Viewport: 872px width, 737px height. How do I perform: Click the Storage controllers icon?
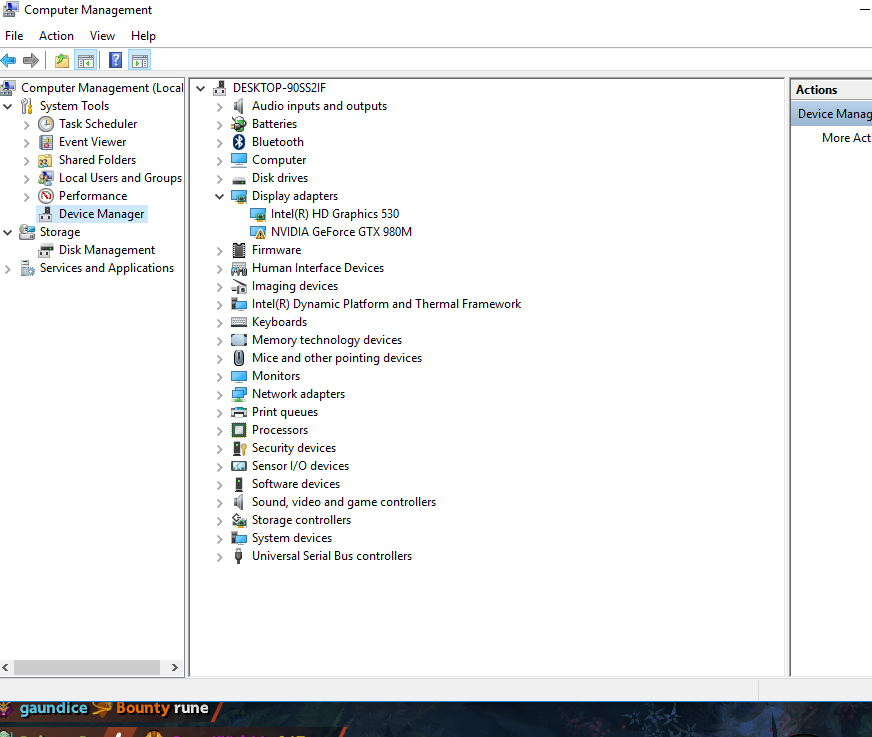coord(239,520)
